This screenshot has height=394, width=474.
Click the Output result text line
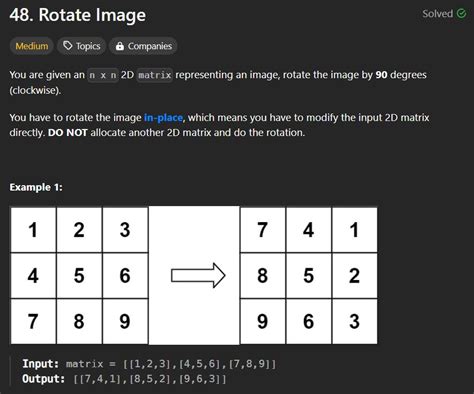pyautogui.click(x=124, y=379)
